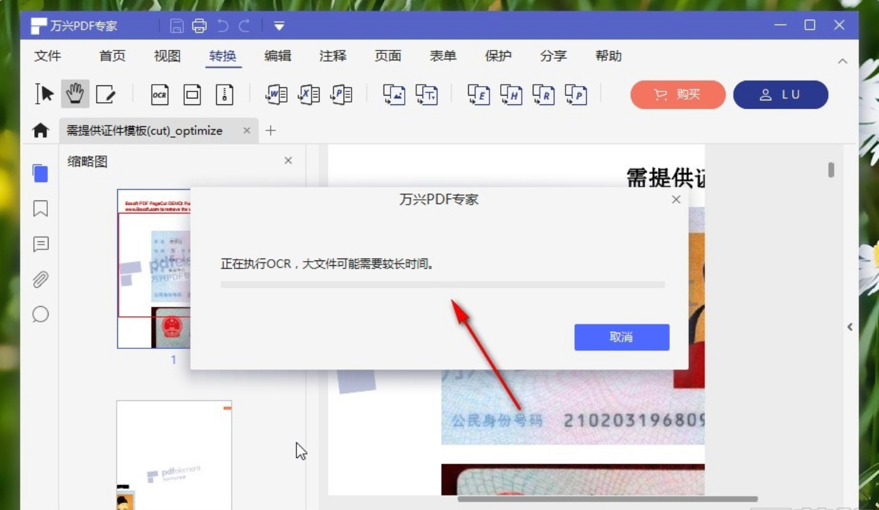This screenshot has width=879, height=510.
Task: Open the 文件 menu
Action: click(x=48, y=56)
